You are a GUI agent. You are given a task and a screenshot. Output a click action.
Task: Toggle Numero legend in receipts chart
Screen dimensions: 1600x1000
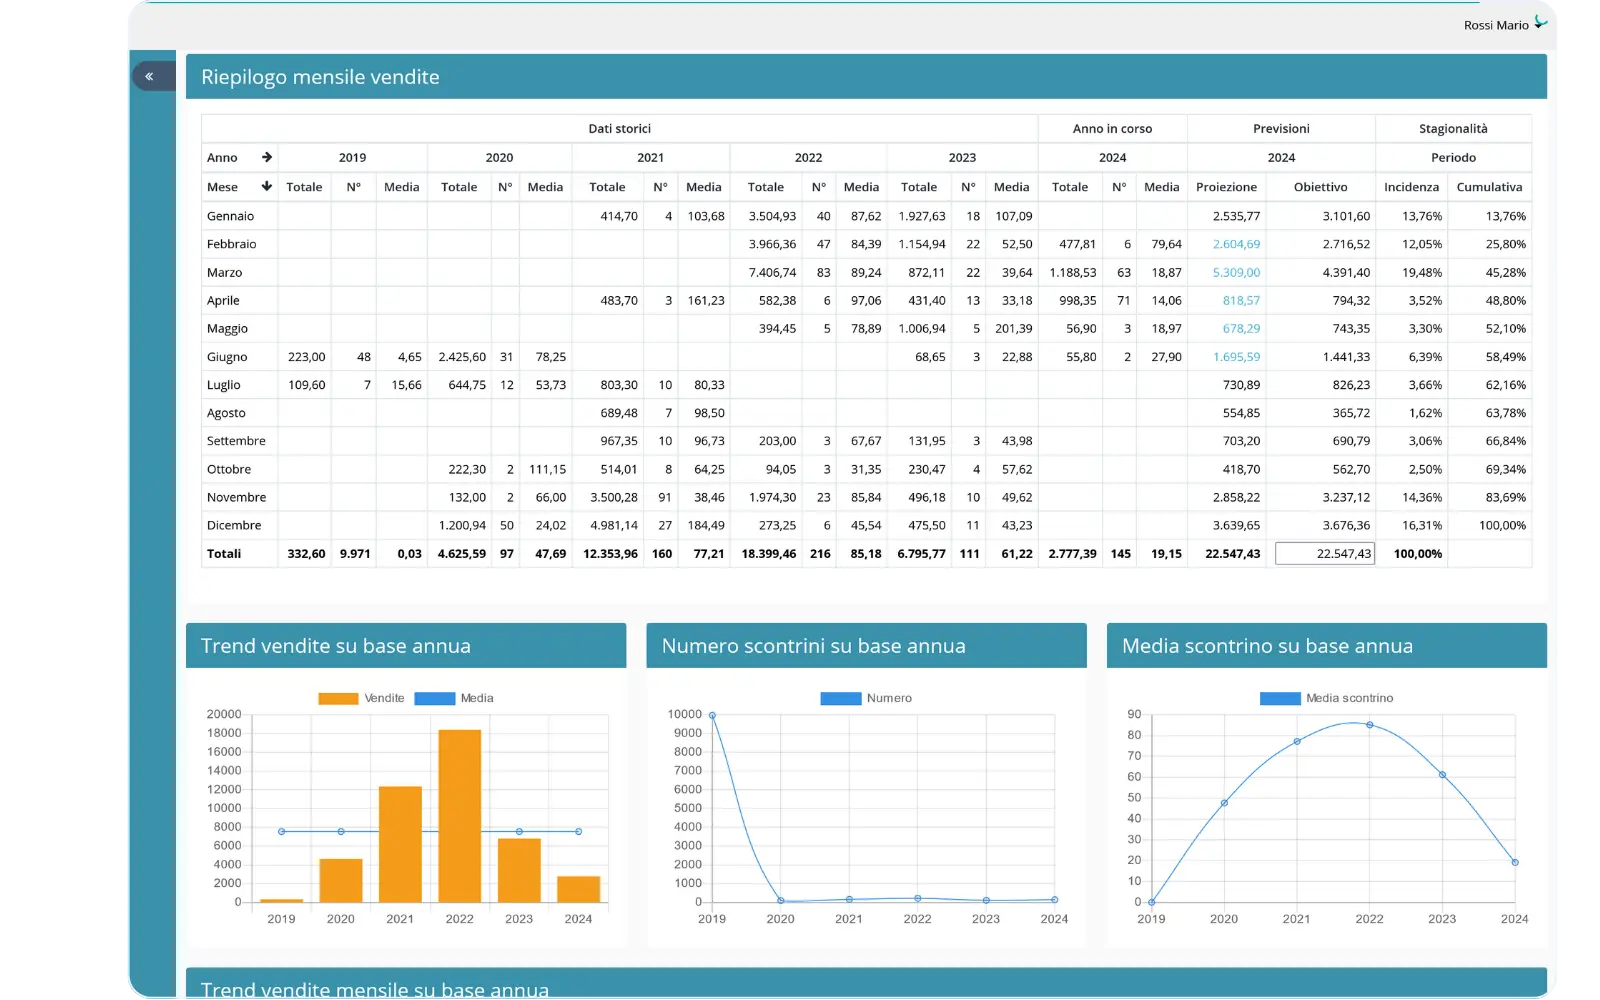click(x=866, y=698)
